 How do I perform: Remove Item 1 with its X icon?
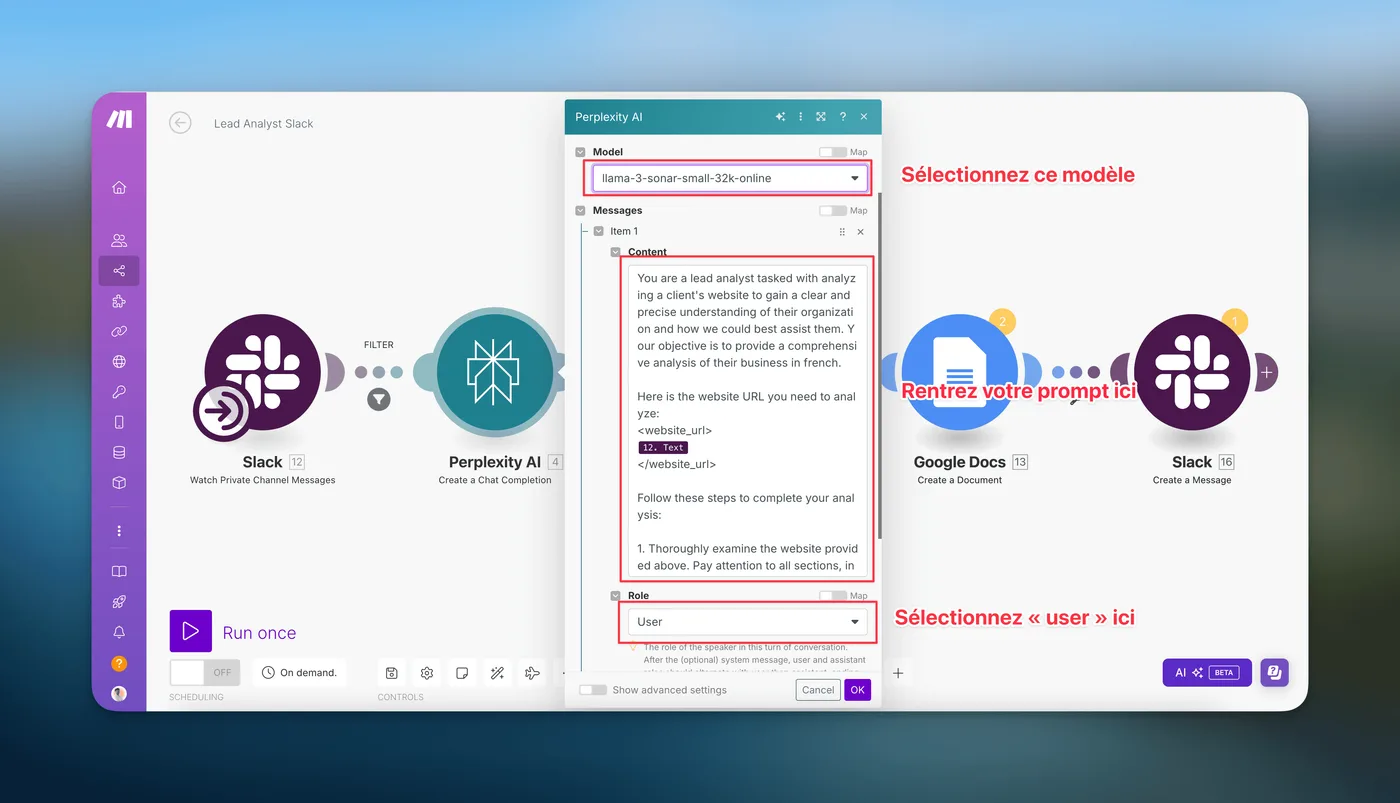point(861,232)
